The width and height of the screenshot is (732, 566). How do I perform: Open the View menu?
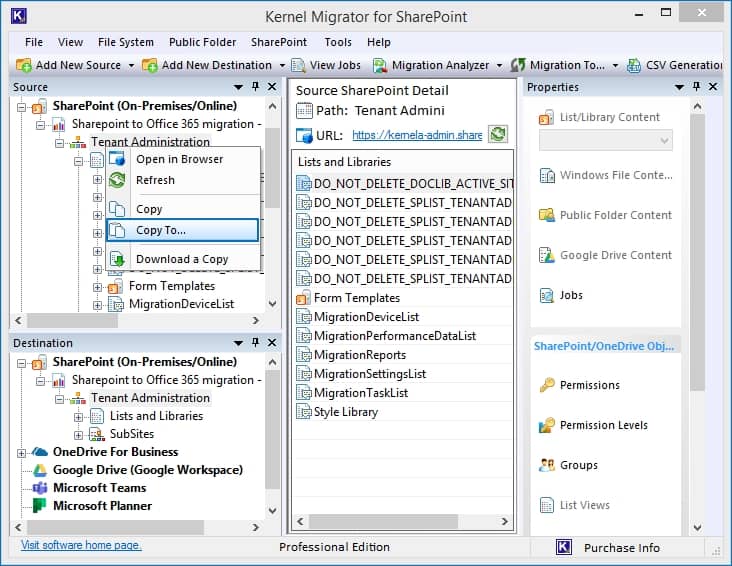pyautogui.click(x=70, y=42)
